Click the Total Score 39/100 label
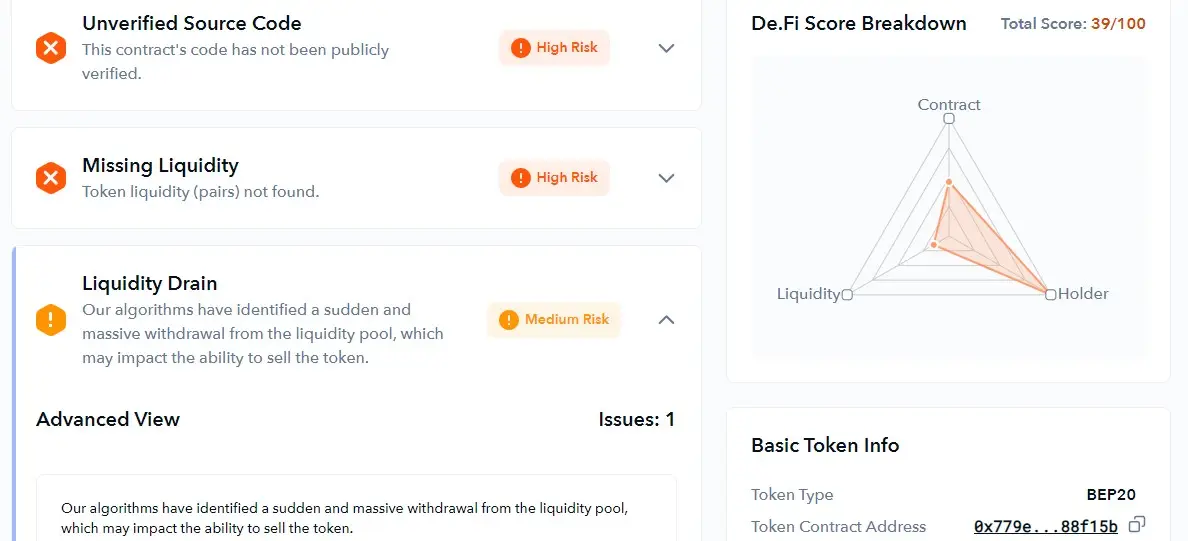The width and height of the screenshot is (1188, 541). click(x=1073, y=23)
